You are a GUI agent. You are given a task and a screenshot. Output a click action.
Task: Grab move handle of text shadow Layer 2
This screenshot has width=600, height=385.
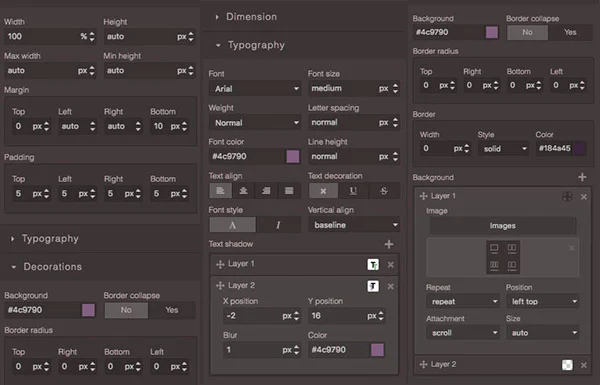click(x=220, y=285)
